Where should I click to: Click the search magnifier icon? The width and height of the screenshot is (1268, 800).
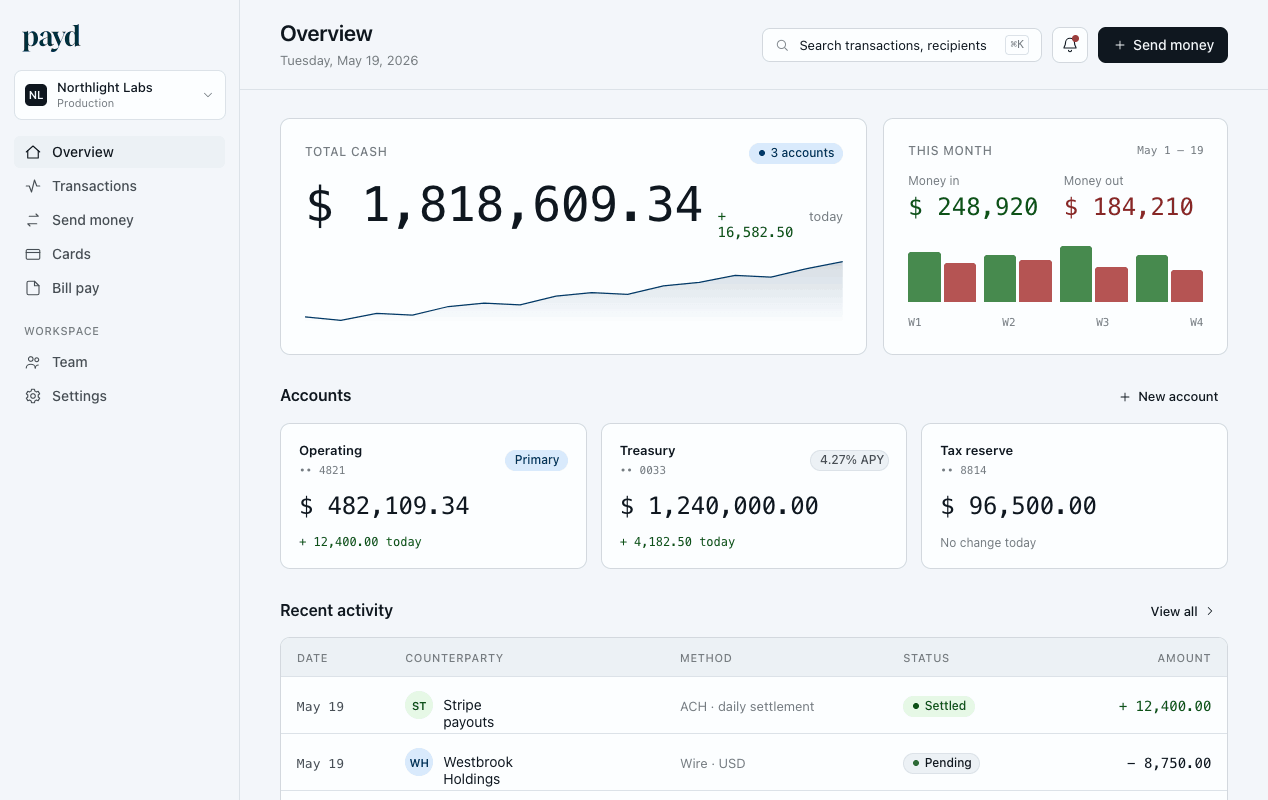782,45
